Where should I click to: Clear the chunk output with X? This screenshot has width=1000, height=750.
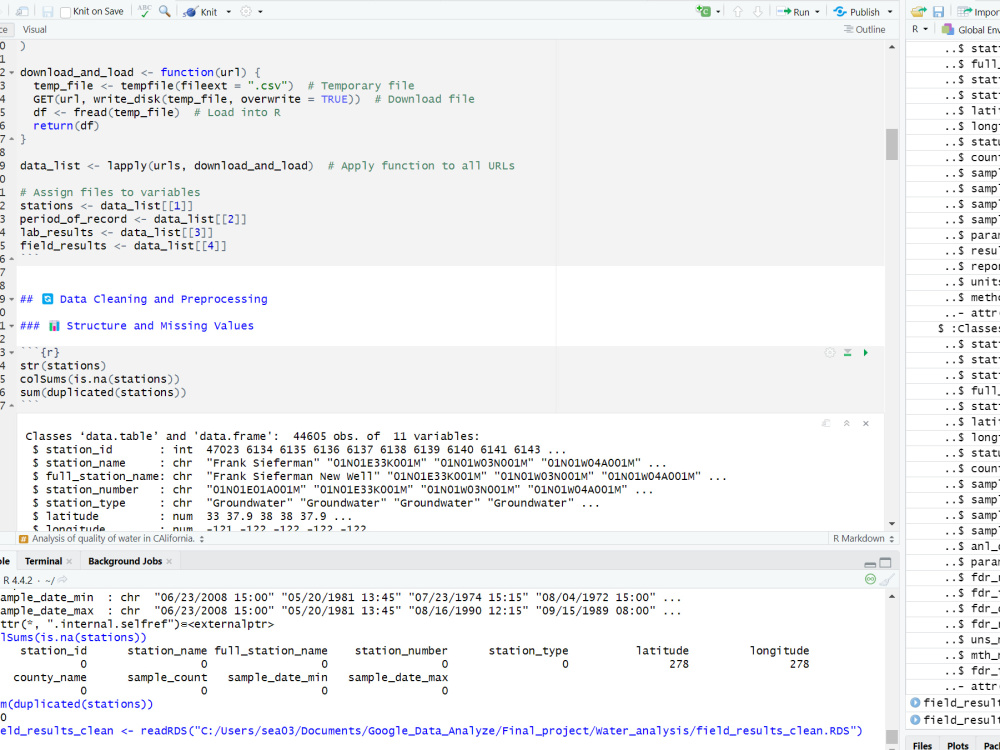865,423
